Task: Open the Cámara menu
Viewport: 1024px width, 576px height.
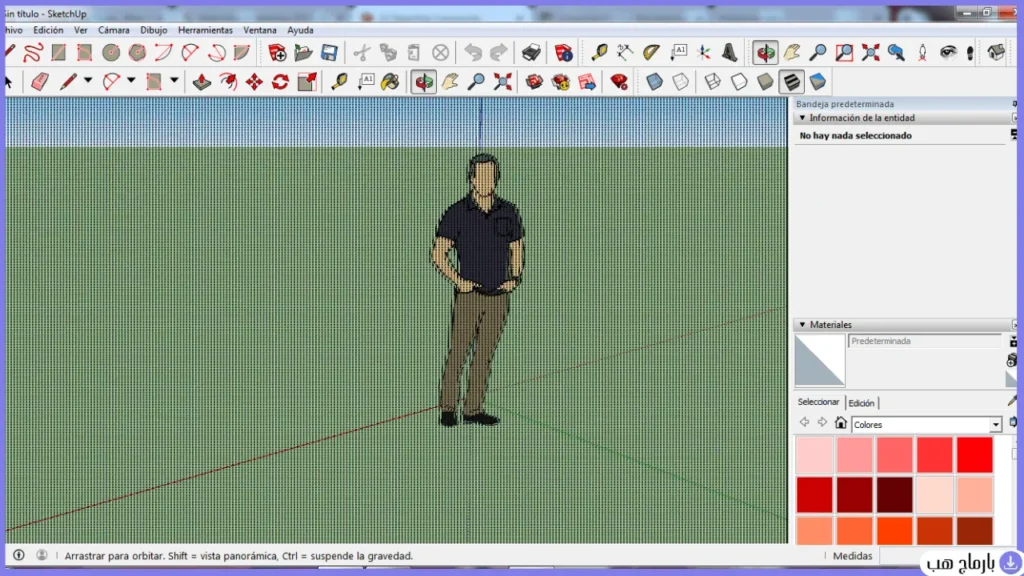Action: [114, 30]
